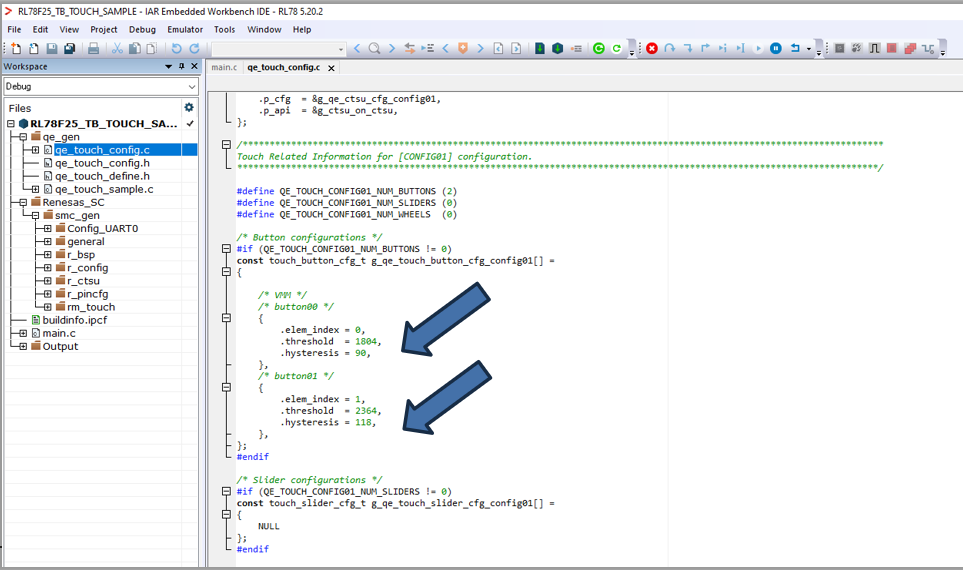This screenshot has width=963, height=570.
Task: Toggle the button00 code fold marker
Action: [227, 318]
